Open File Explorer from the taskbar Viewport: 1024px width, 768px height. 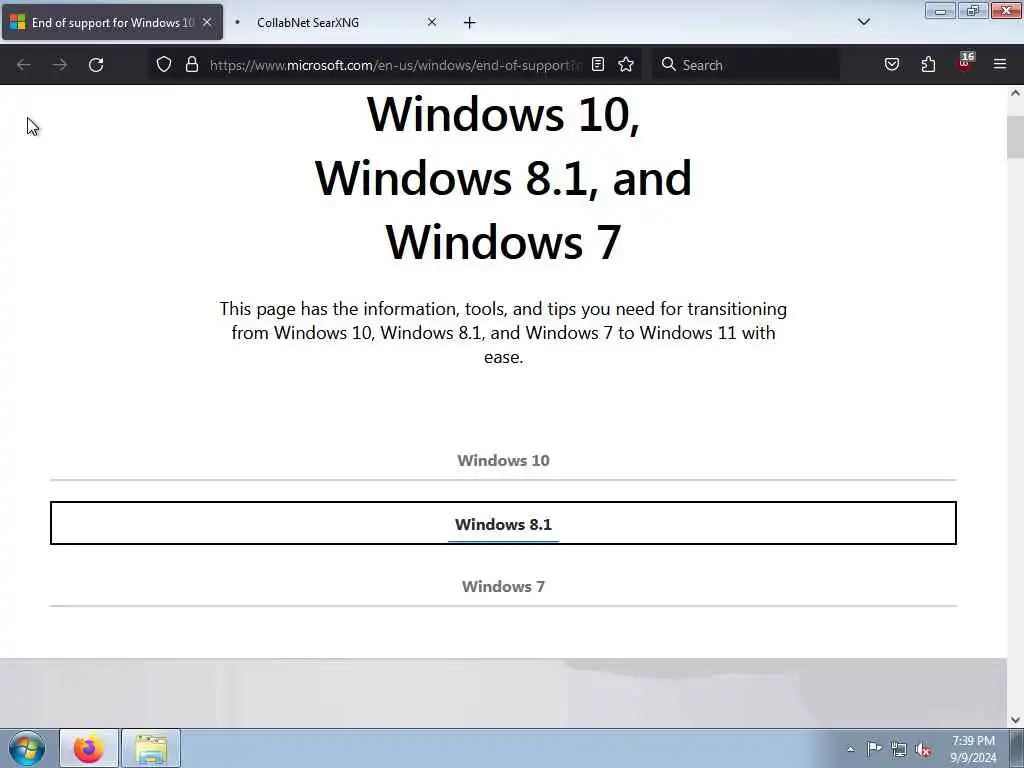[151, 748]
